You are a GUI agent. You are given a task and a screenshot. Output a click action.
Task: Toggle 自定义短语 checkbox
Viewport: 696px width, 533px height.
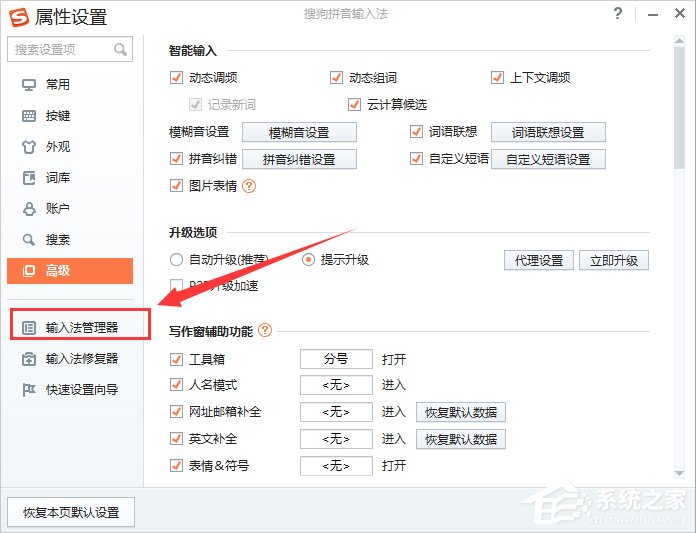416,159
